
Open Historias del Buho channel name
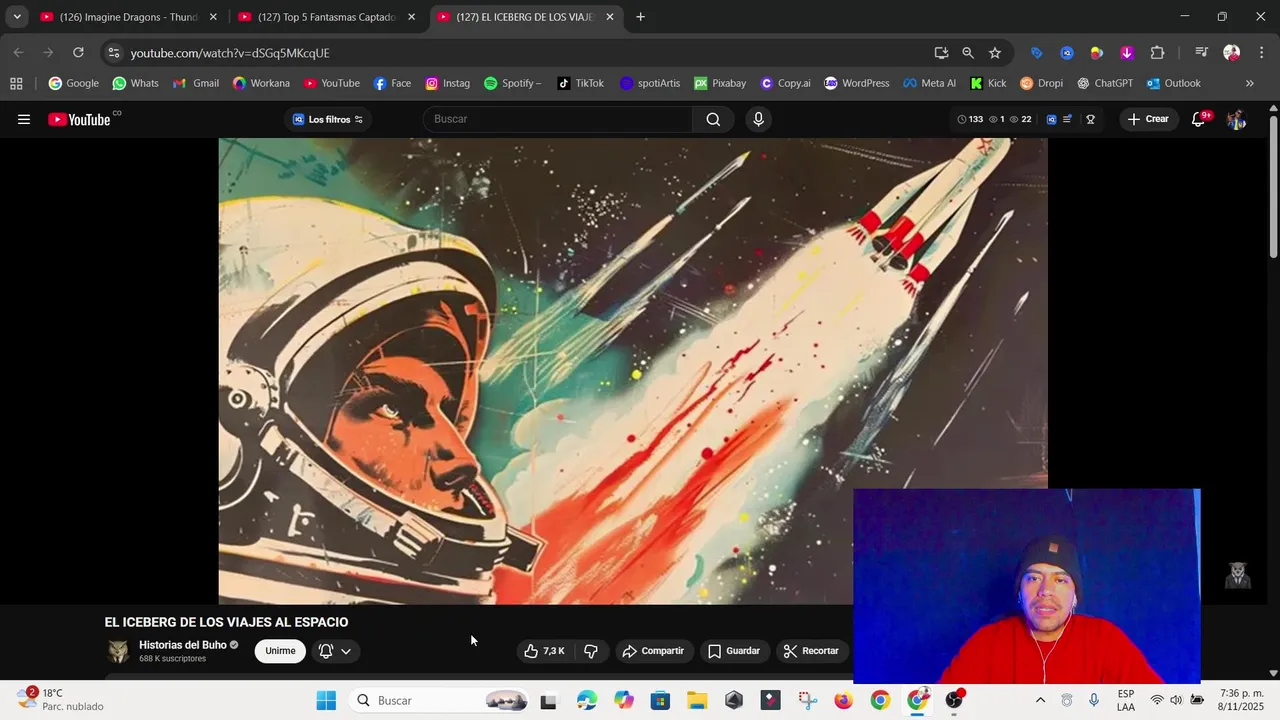pos(183,645)
